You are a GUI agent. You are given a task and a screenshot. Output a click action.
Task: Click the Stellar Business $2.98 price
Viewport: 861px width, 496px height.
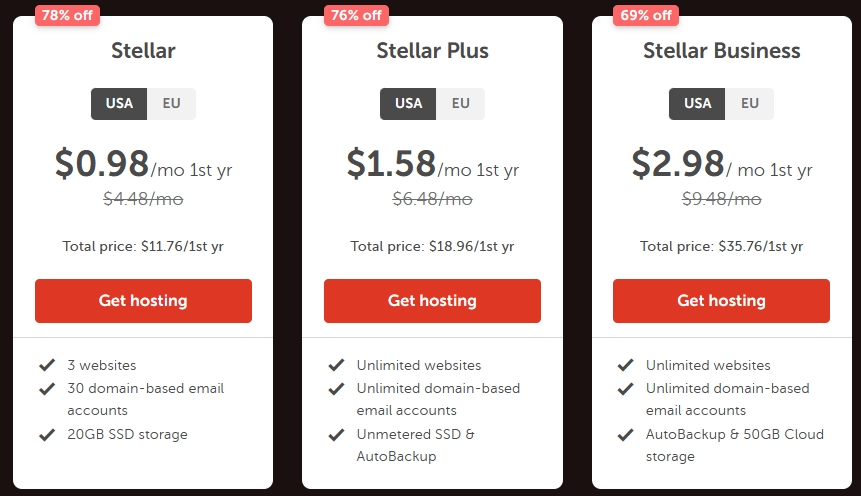coord(678,163)
